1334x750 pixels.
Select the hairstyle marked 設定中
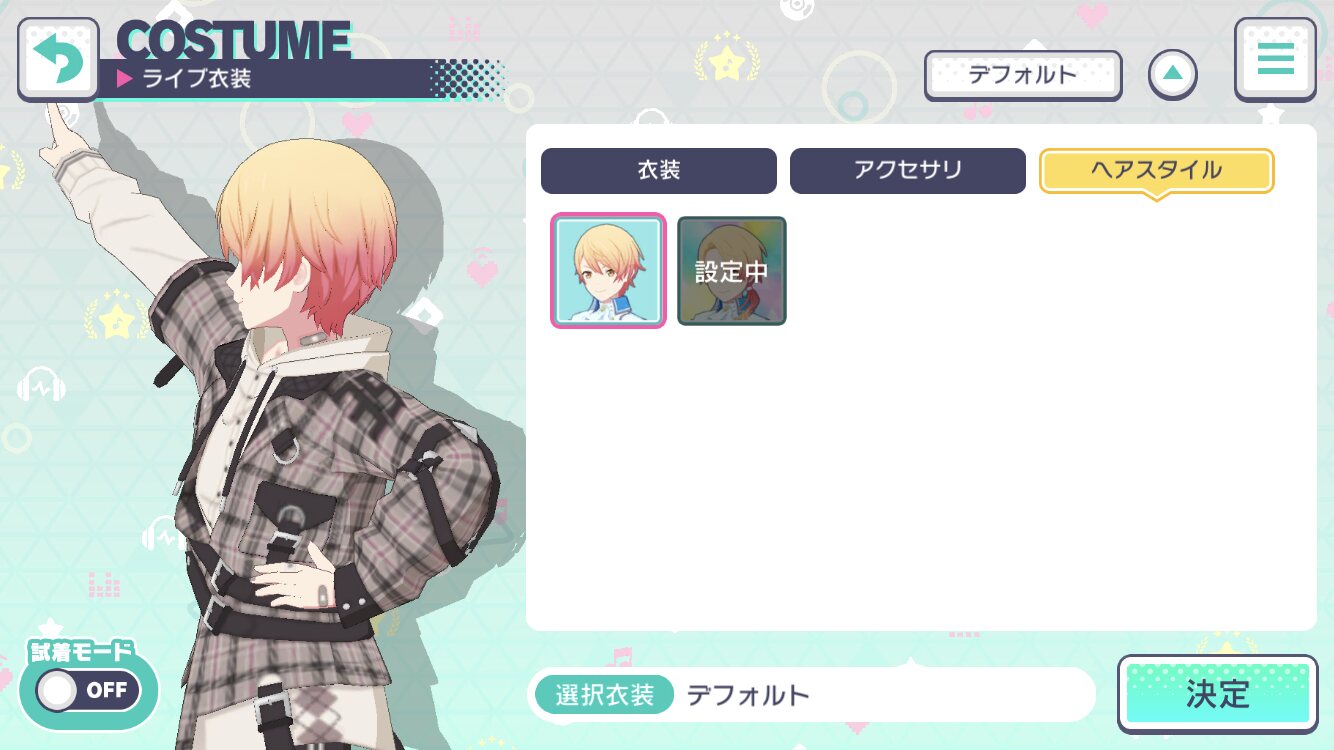(x=732, y=271)
